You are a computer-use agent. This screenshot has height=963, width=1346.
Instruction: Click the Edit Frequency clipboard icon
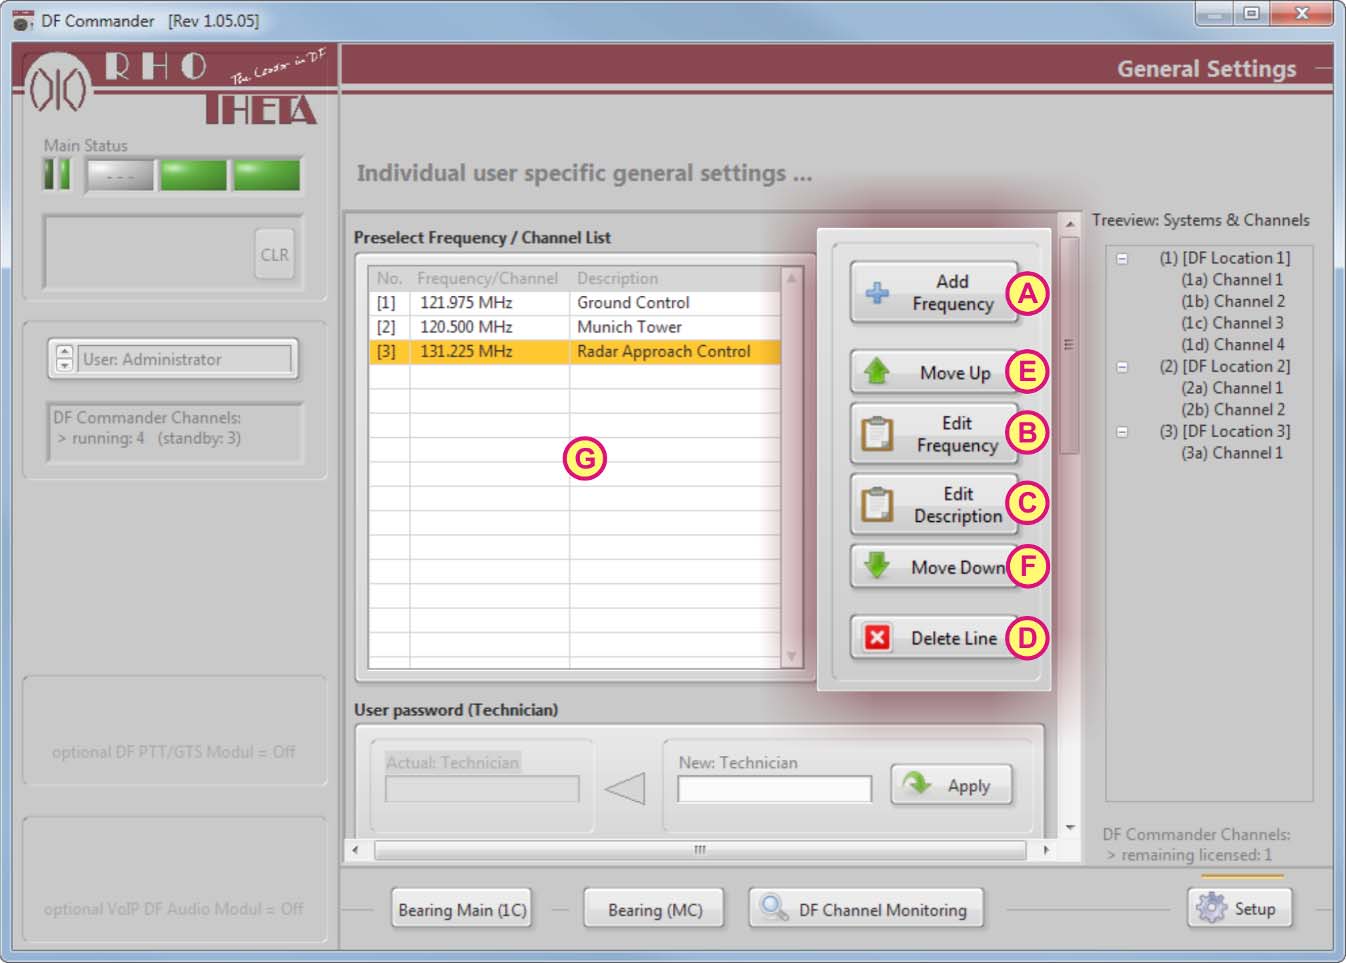[877, 434]
